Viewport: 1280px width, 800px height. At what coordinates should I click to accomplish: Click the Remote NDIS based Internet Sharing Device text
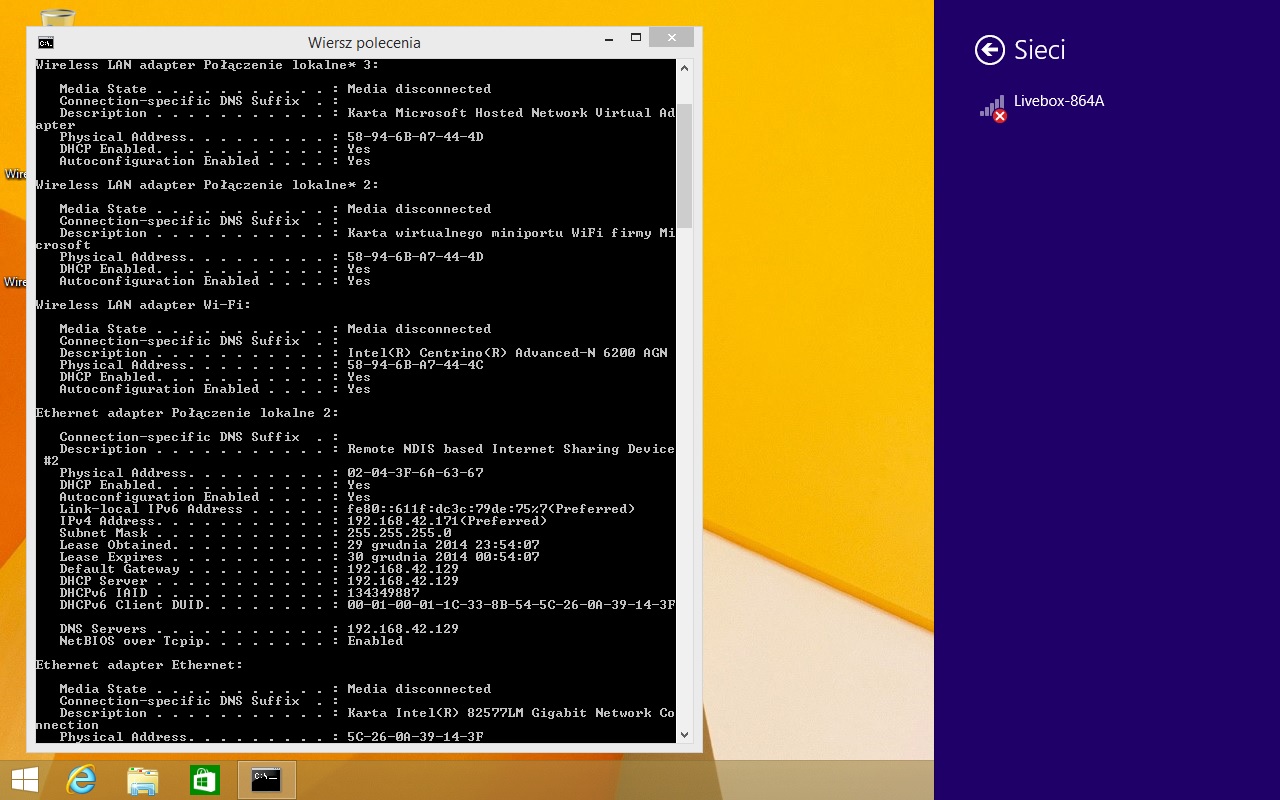click(511, 449)
